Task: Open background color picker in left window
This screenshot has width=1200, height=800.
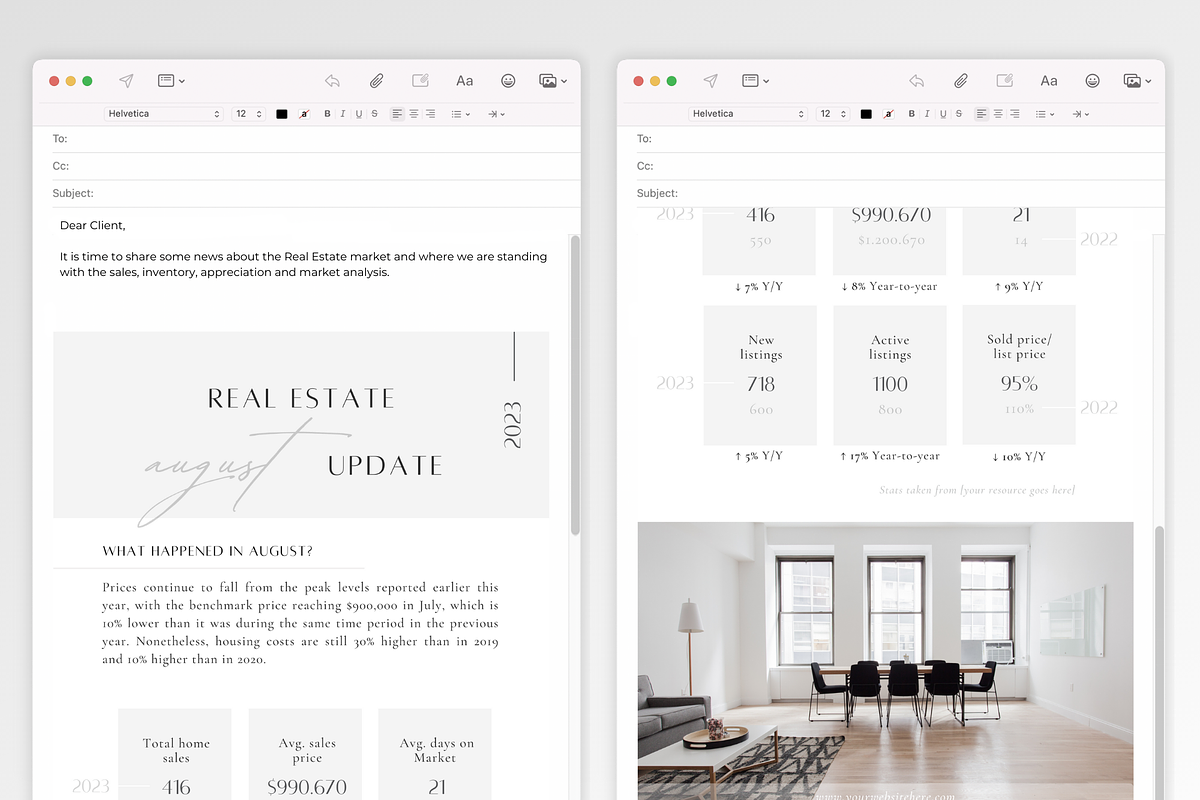Action: coord(304,114)
